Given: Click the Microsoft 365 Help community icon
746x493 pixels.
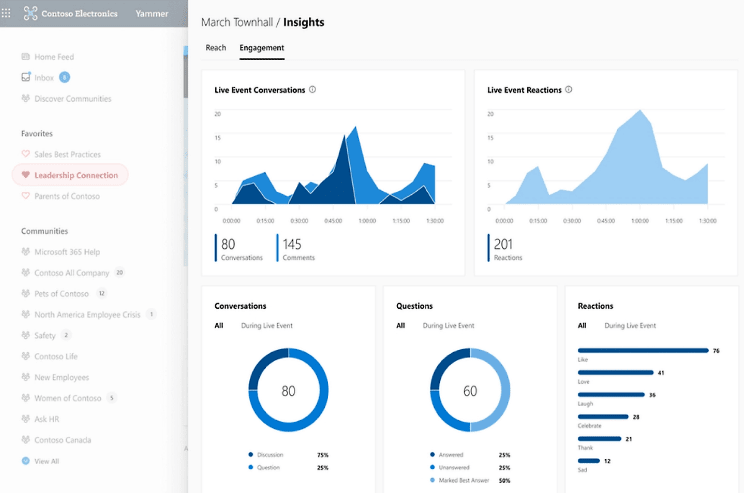Looking at the screenshot, I should [x=26, y=251].
